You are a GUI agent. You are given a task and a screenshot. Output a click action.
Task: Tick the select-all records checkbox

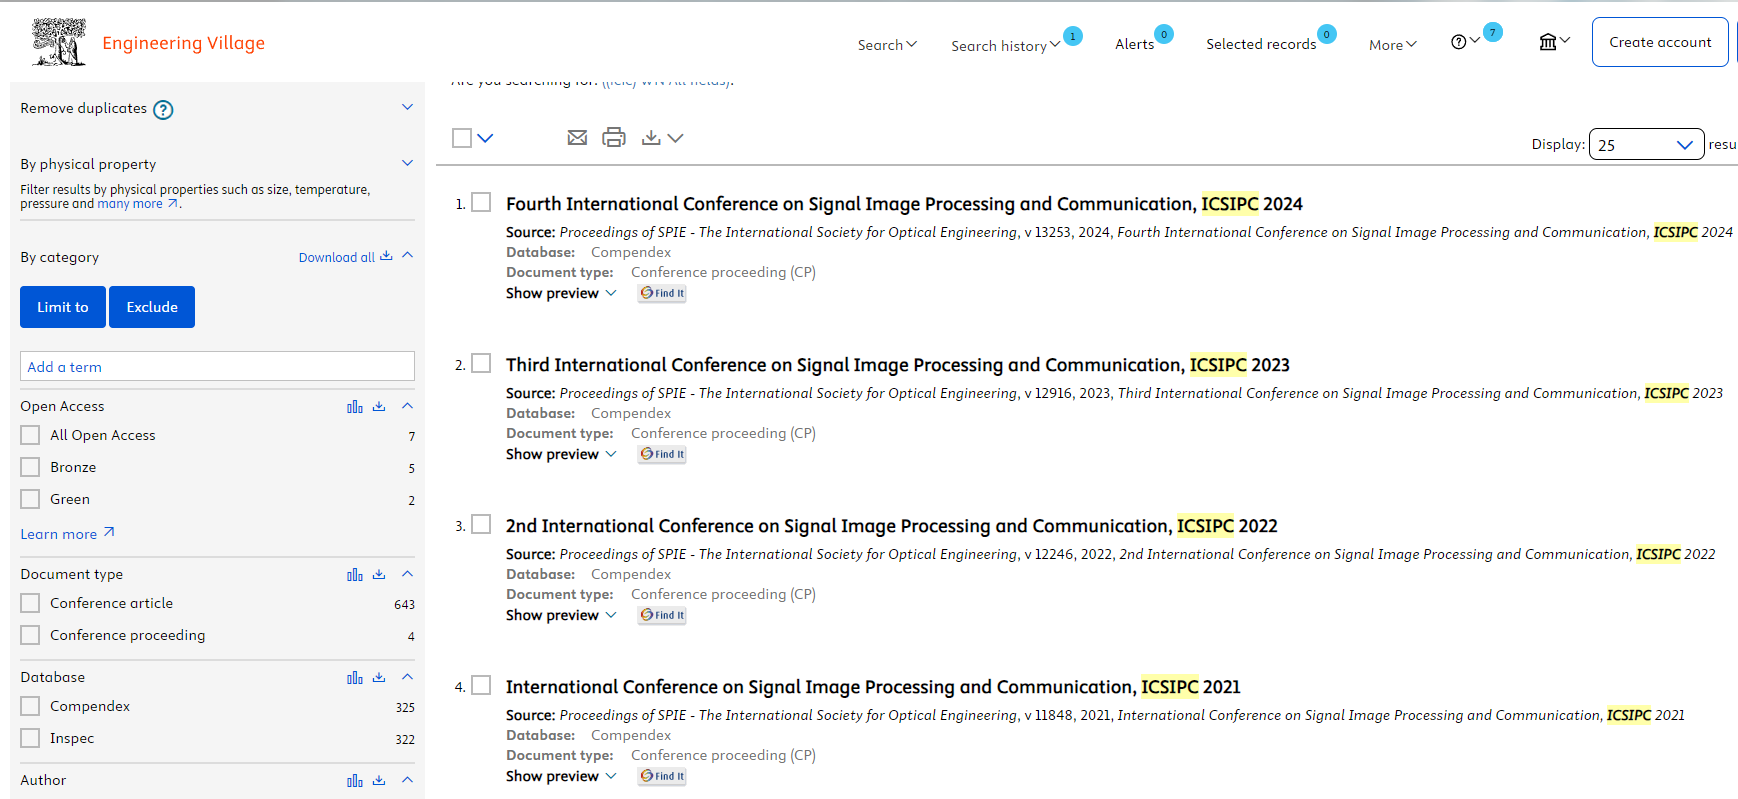tap(462, 138)
